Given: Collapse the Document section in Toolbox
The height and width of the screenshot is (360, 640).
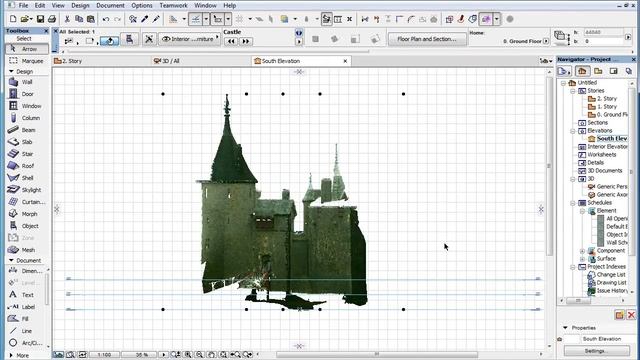Looking at the screenshot, I should pos(11,260).
